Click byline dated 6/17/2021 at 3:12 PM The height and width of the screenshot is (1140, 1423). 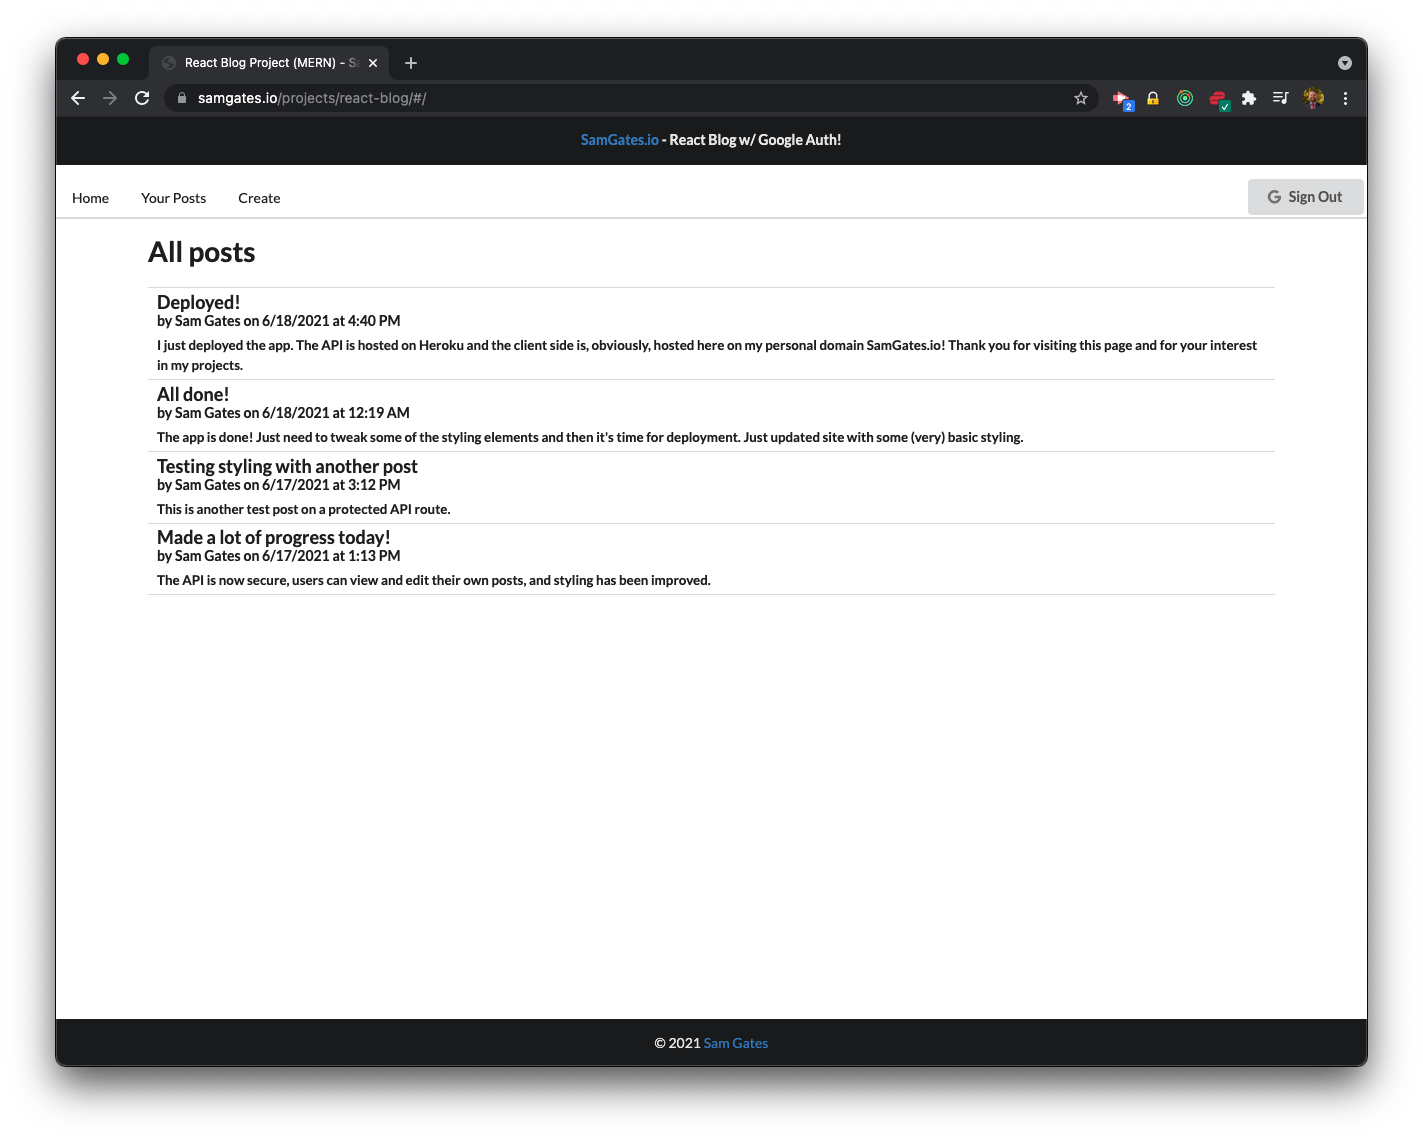pyautogui.click(x=279, y=485)
